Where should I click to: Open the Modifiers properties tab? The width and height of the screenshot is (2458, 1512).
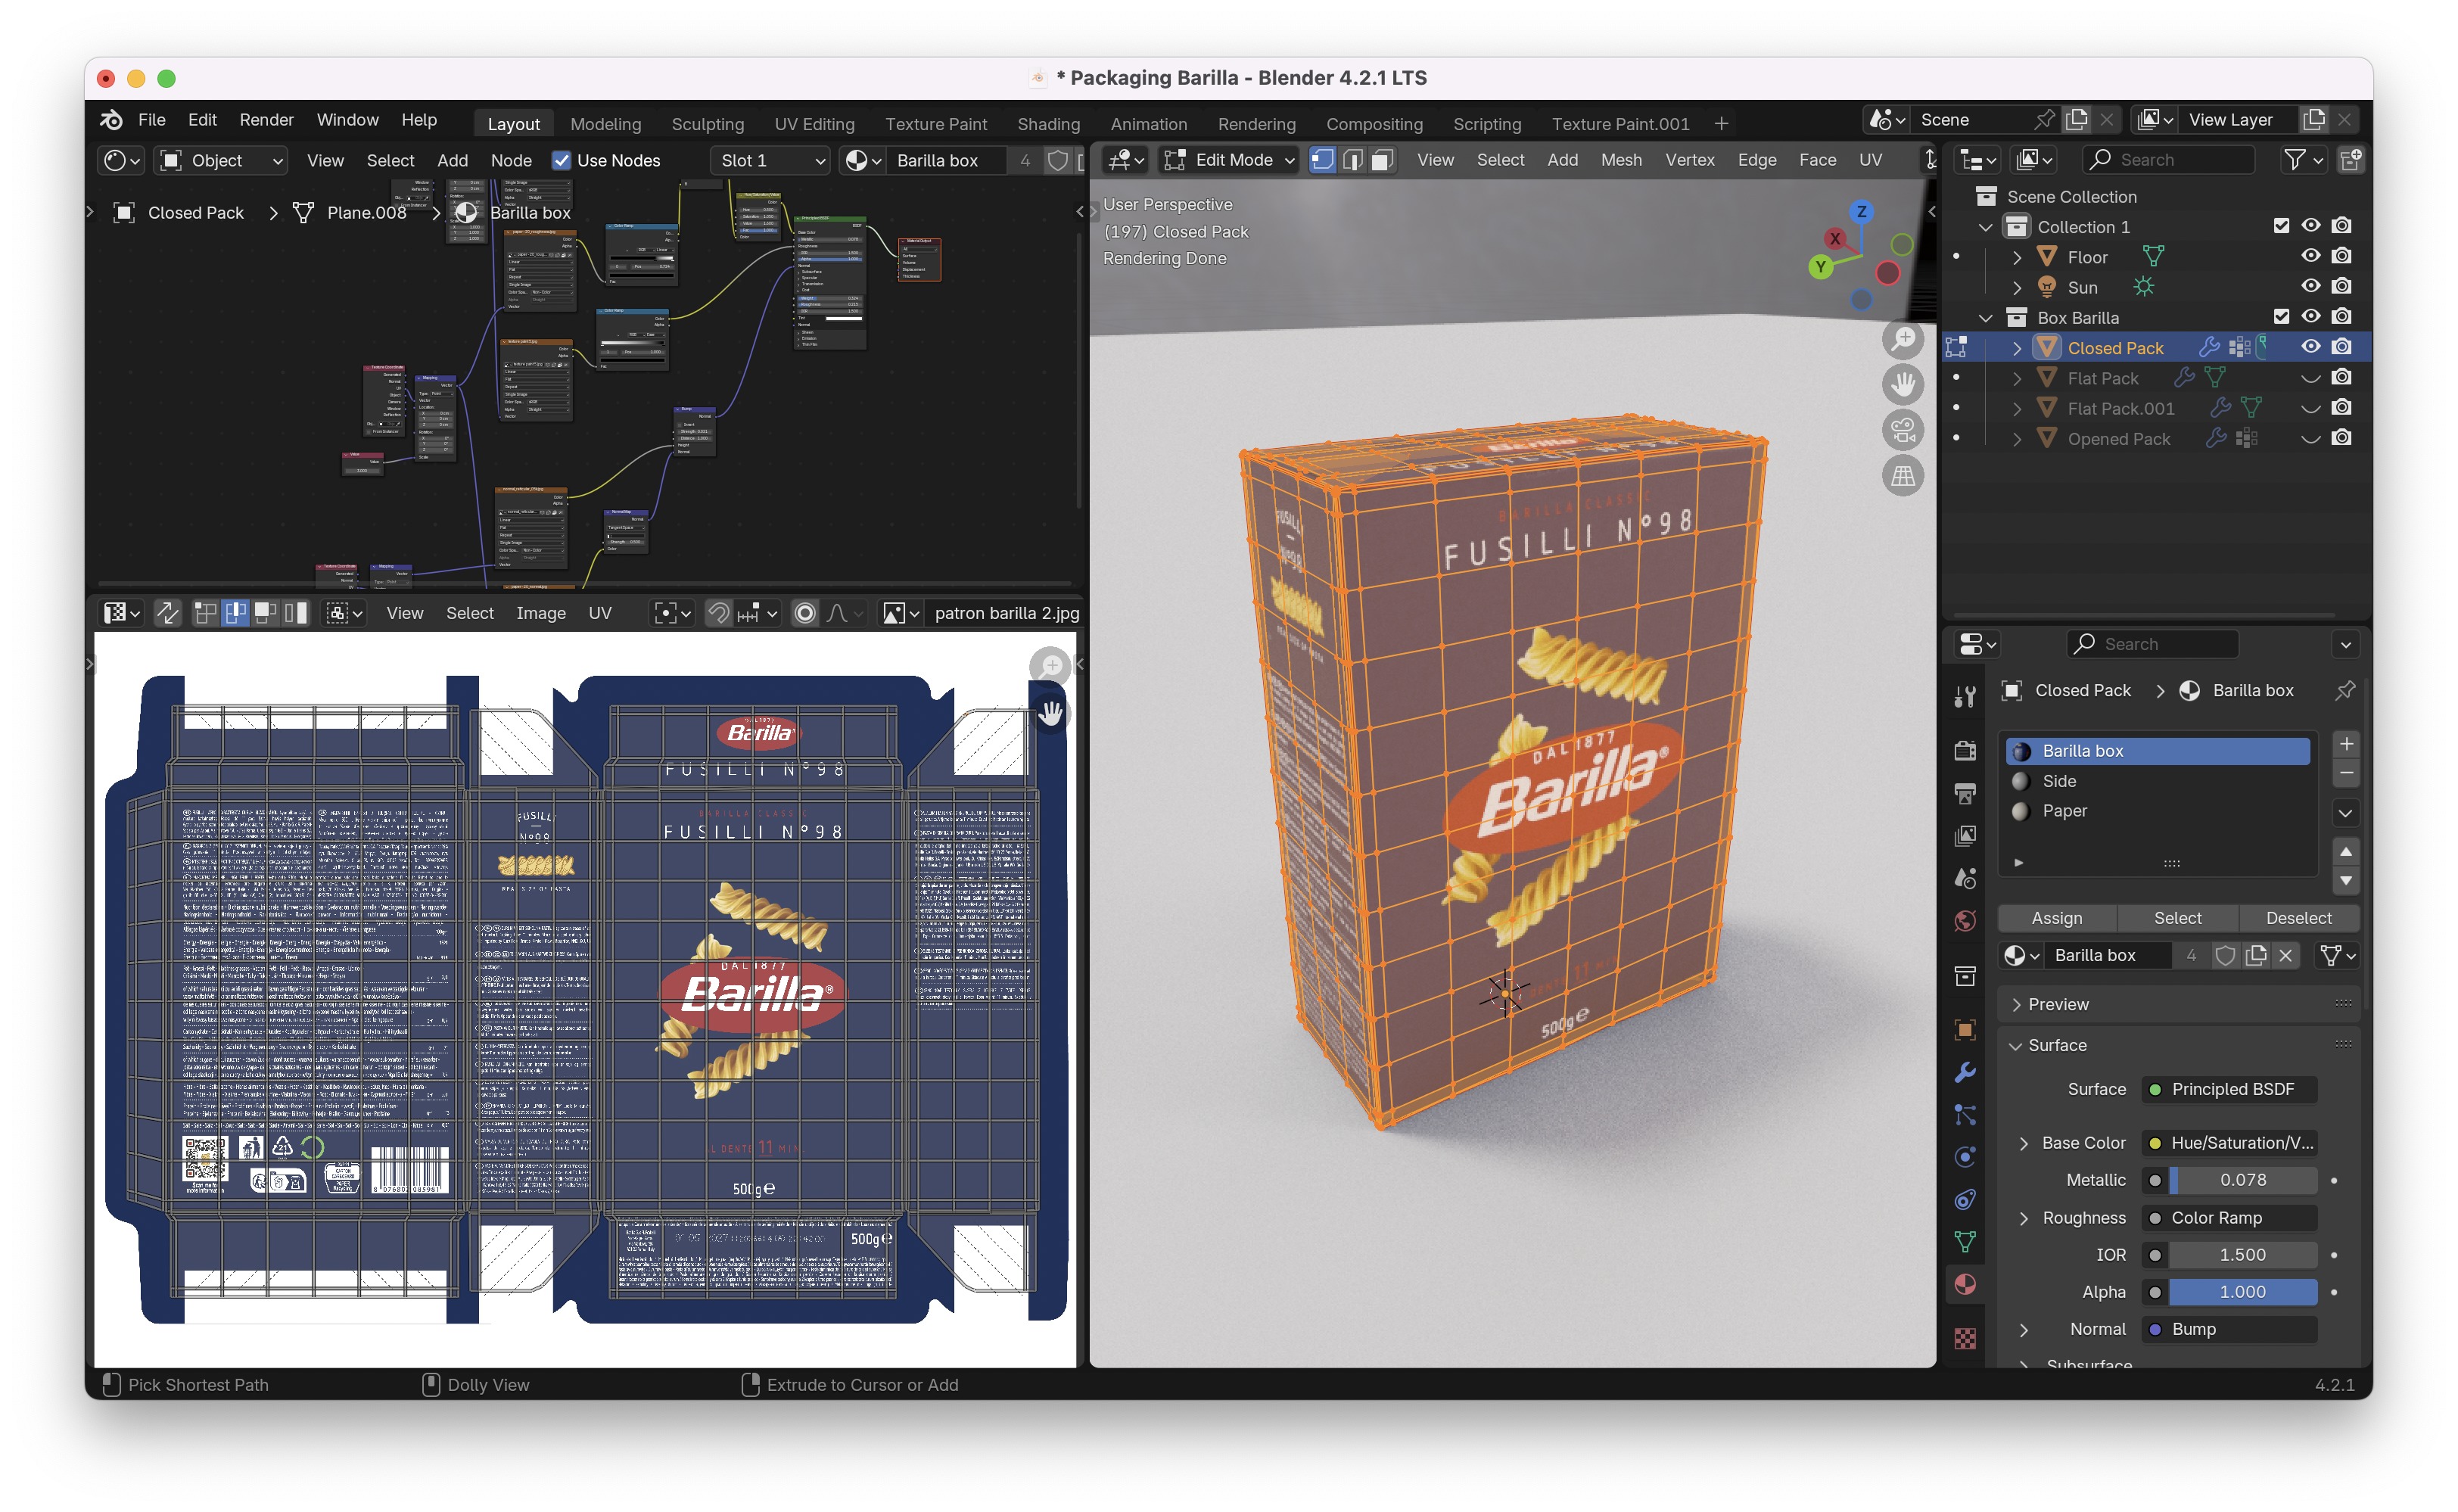point(1964,1073)
